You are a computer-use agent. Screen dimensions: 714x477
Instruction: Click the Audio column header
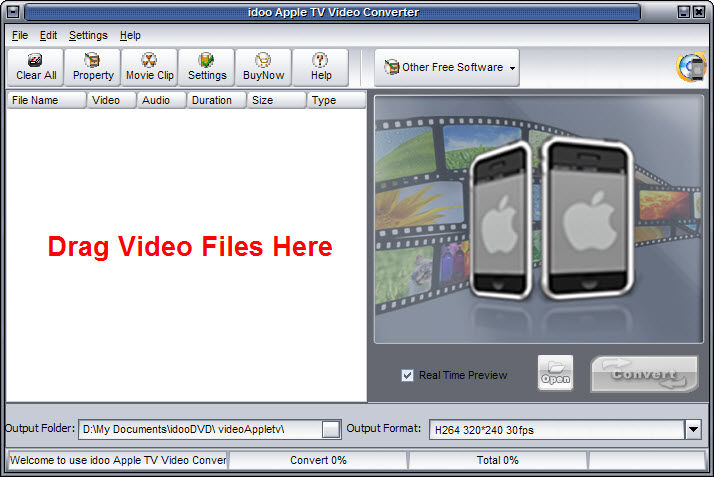click(x=162, y=100)
